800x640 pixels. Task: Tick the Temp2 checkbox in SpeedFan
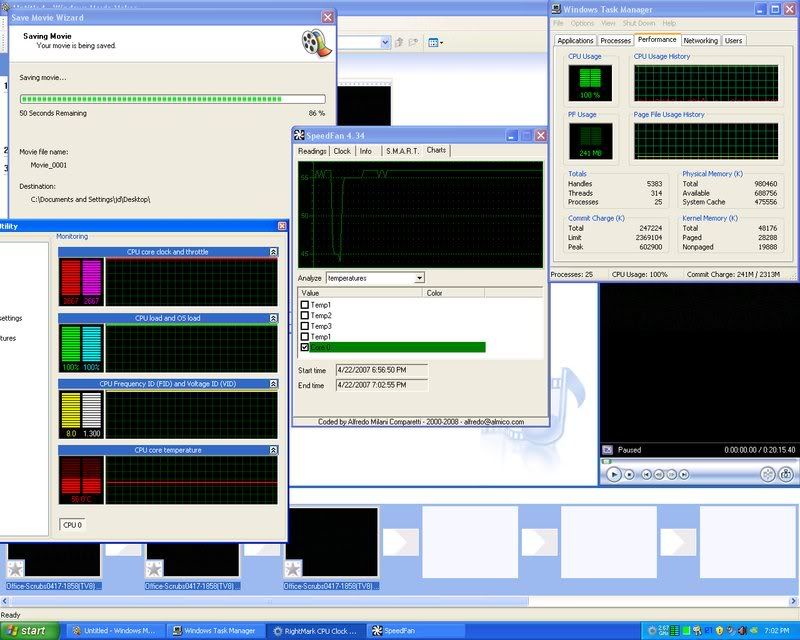click(305, 315)
